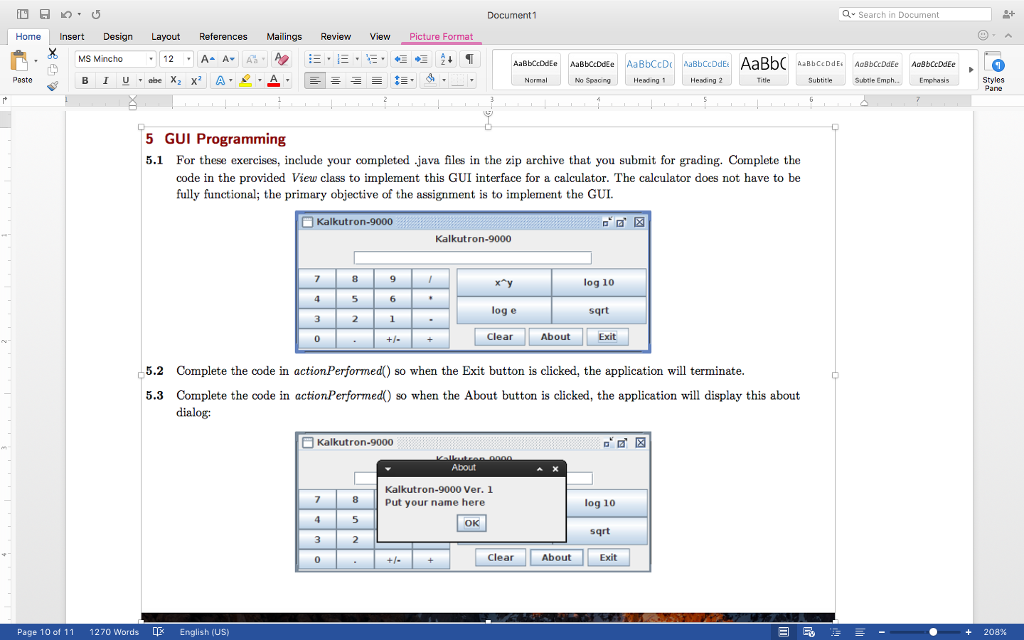
Task: Click the red font color button
Action: coord(274,80)
